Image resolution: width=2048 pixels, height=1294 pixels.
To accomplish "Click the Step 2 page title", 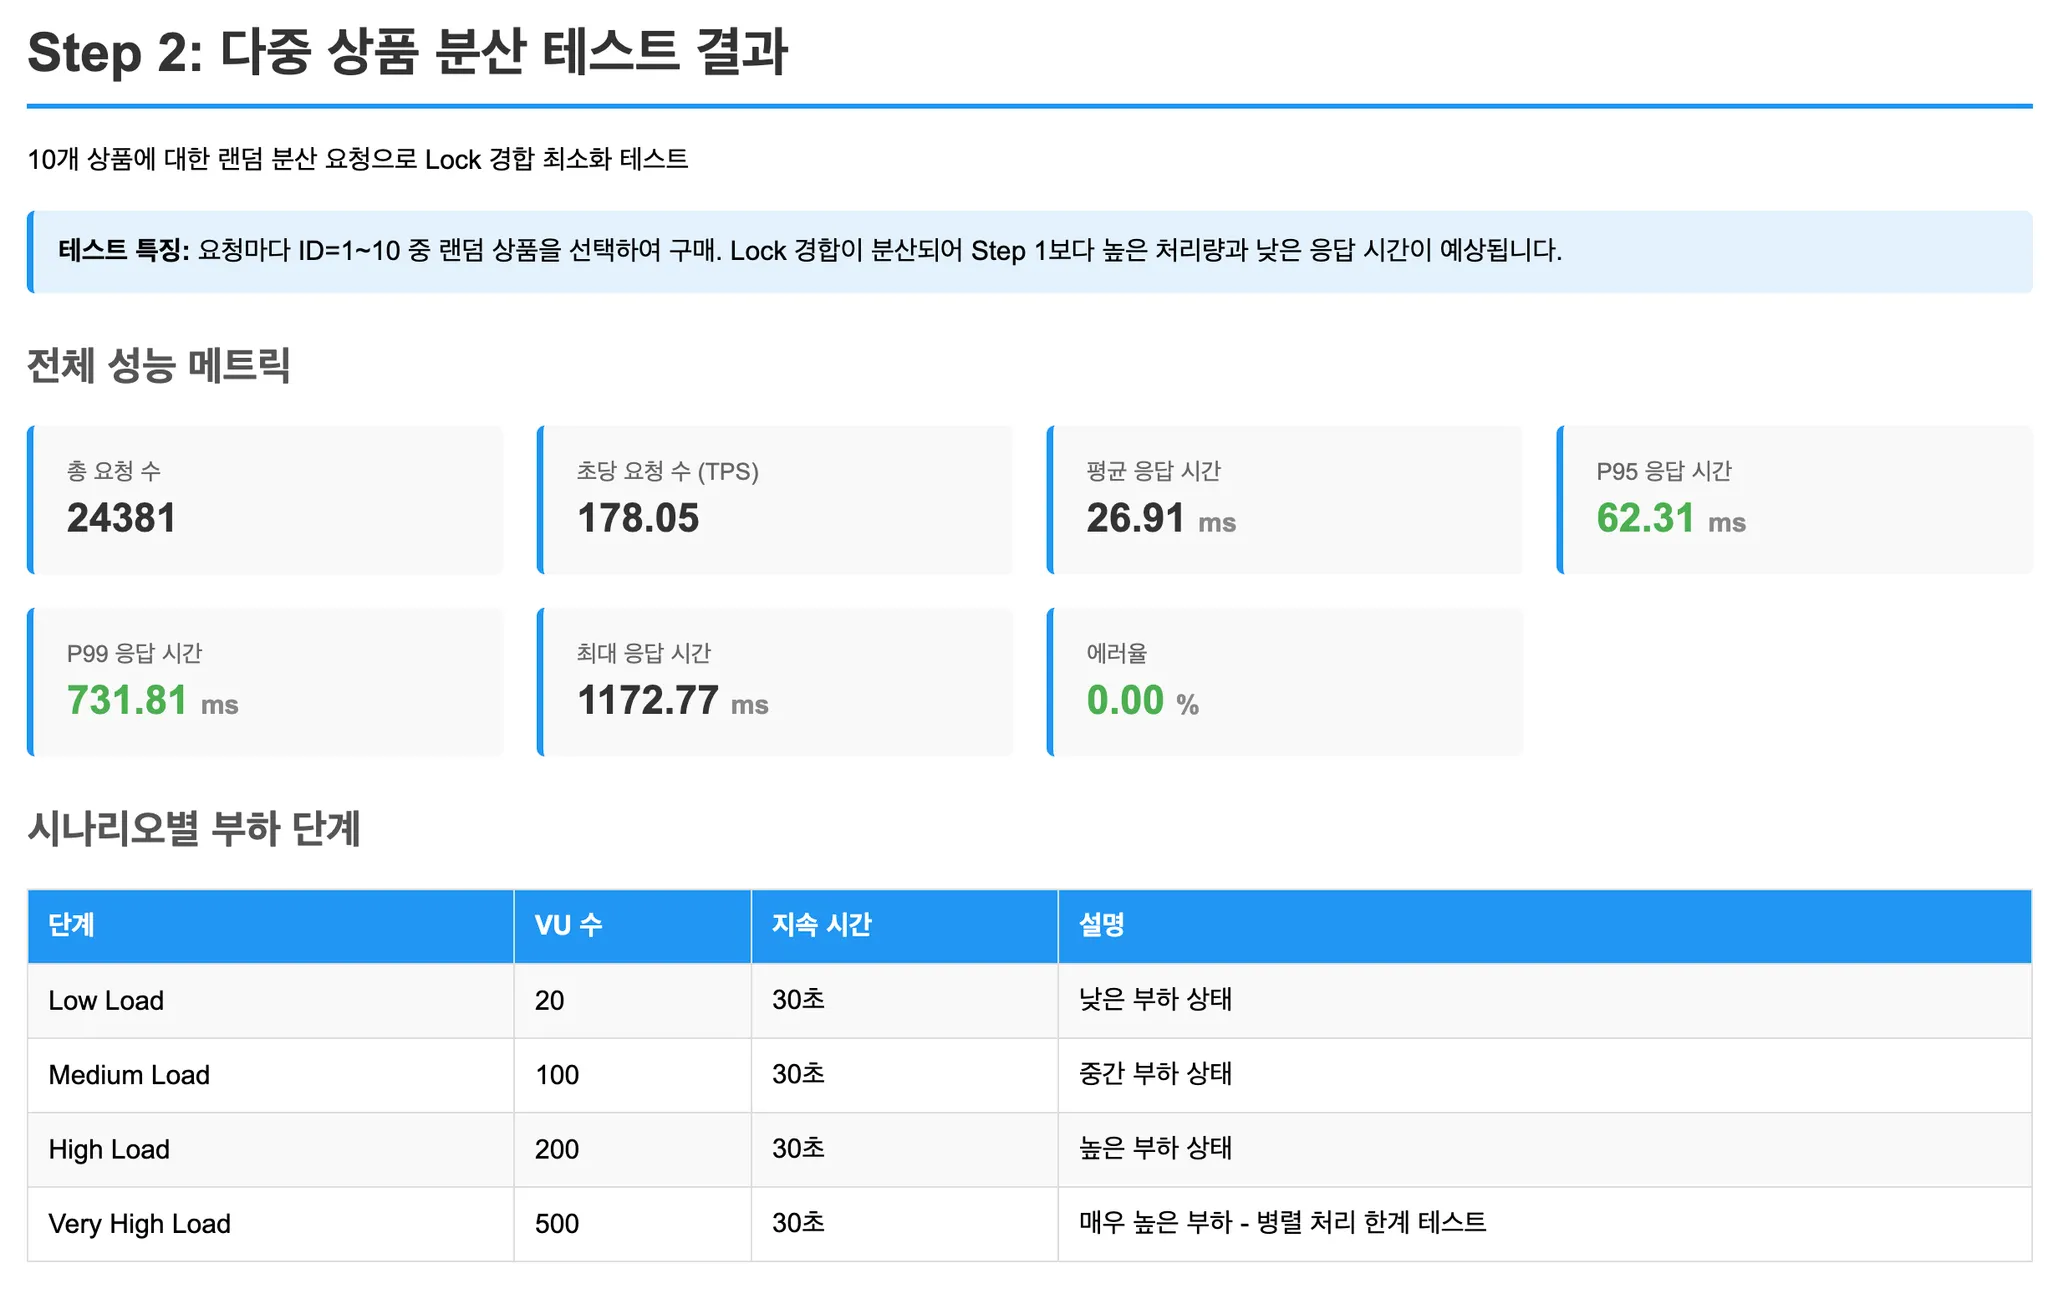I will 408,52.
